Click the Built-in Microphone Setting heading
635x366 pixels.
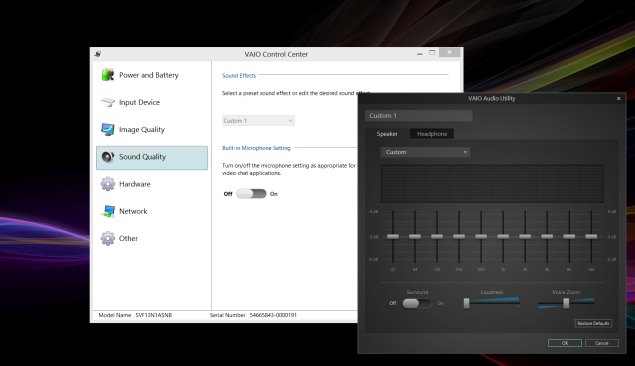[256, 148]
